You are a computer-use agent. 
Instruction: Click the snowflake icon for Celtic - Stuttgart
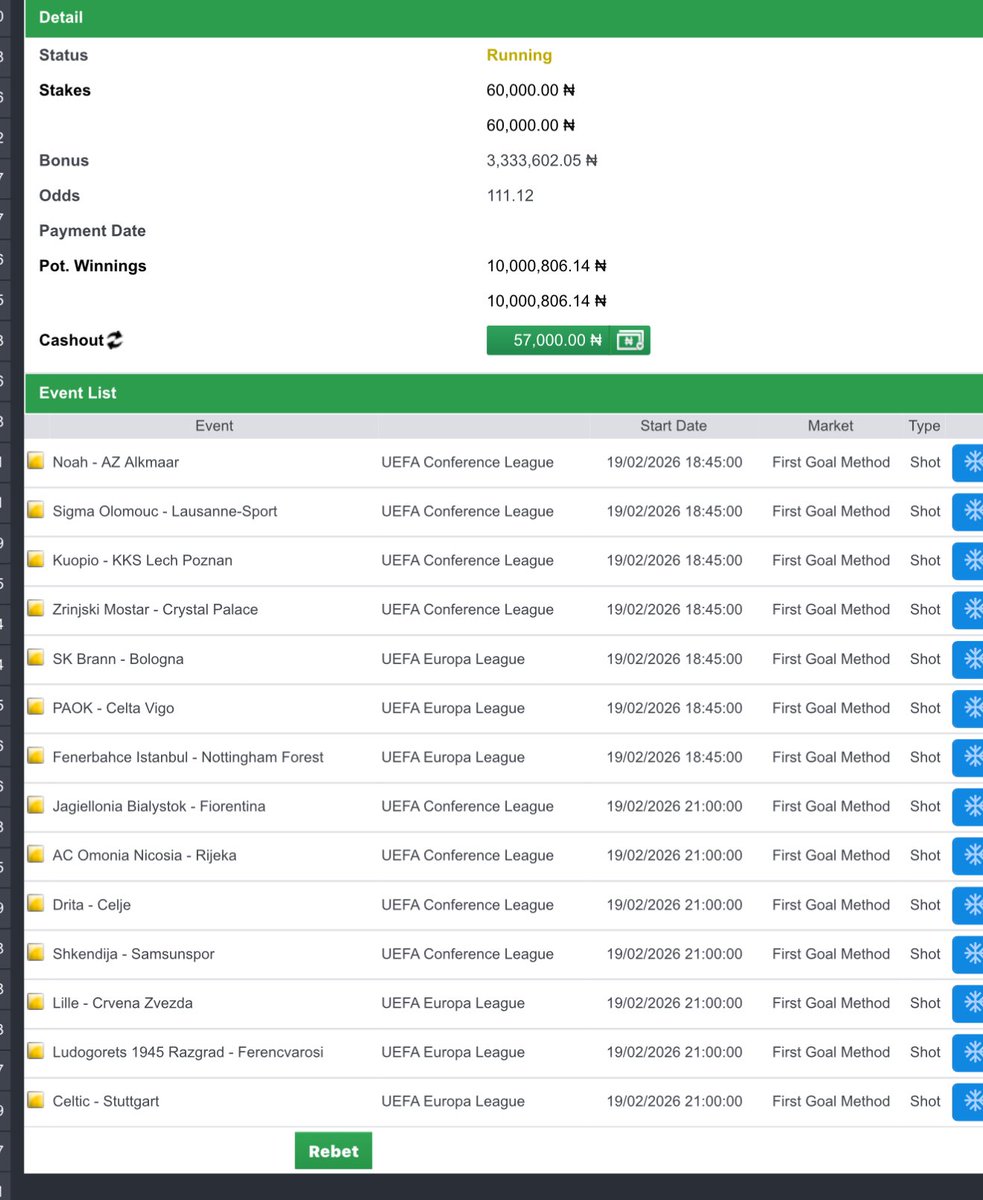[972, 1101]
